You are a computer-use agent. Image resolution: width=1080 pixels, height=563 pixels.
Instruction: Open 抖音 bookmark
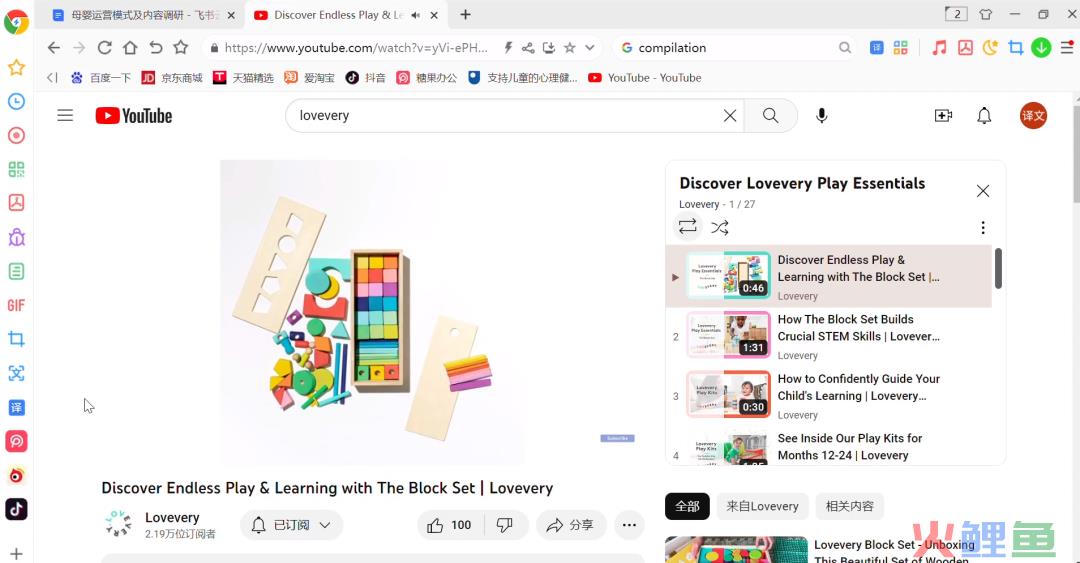(x=366, y=78)
